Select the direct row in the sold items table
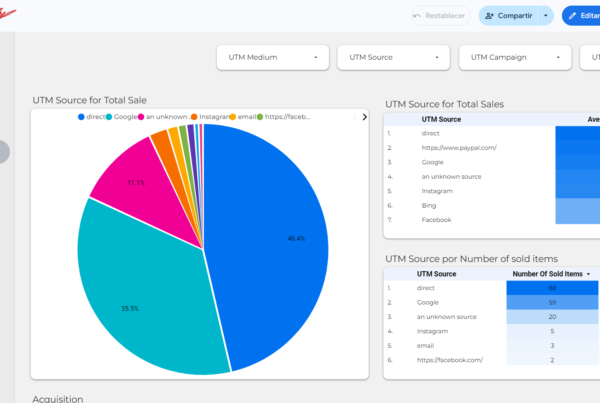600x403 pixels. coord(491,288)
